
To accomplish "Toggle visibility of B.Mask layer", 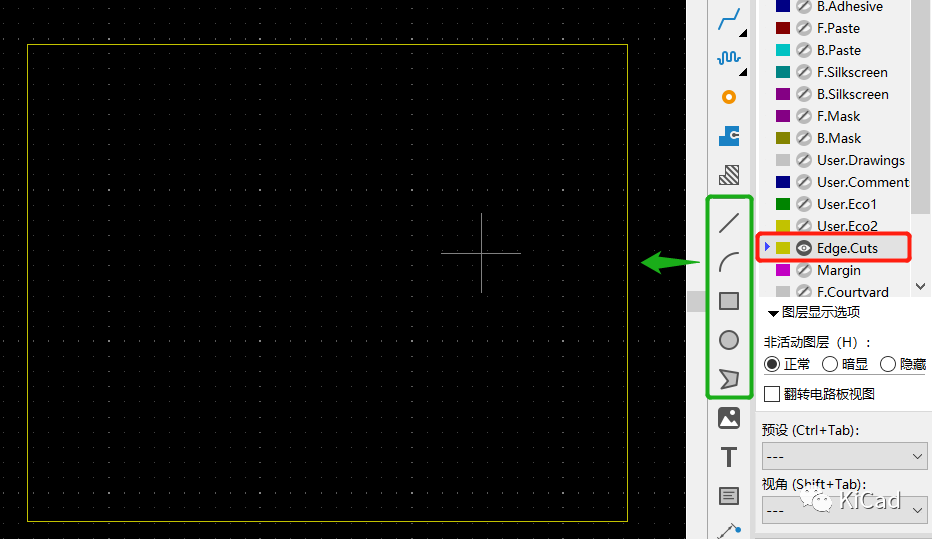I will [804, 138].
